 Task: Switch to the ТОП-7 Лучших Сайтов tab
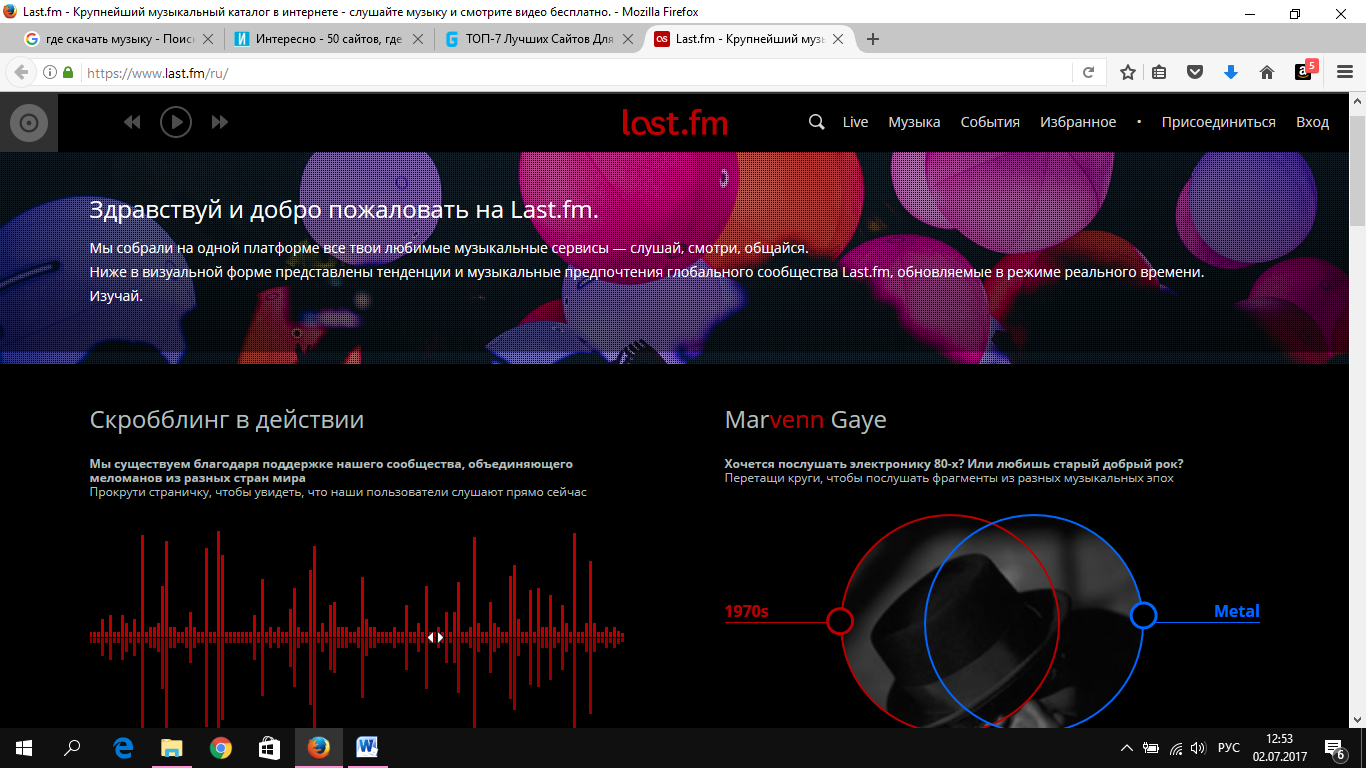pos(540,39)
